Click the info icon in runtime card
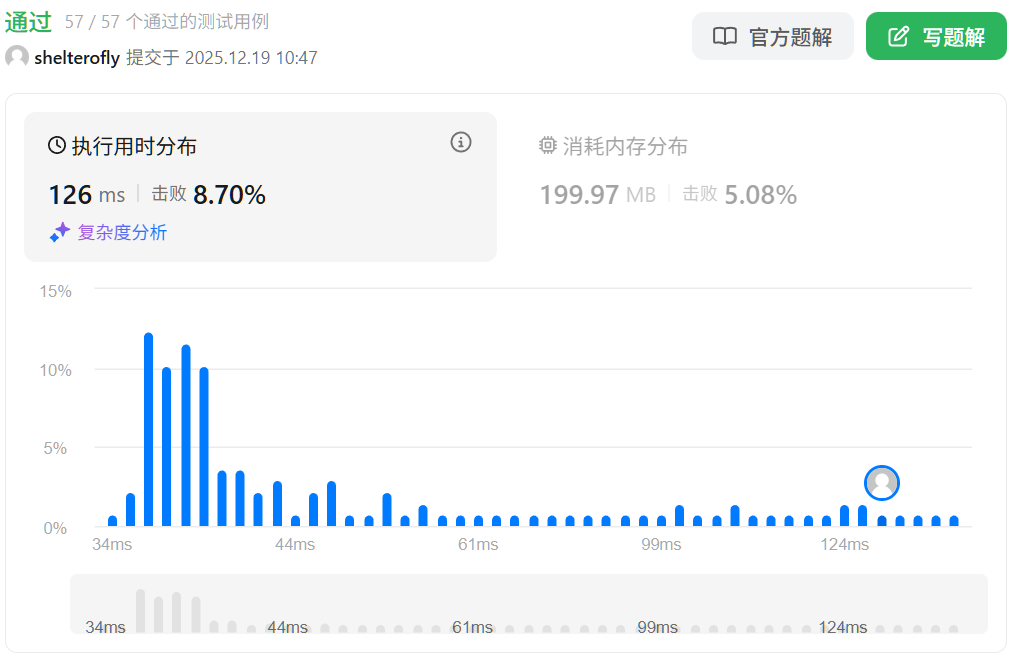This screenshot has height=657, width=1014. point(460,142)
